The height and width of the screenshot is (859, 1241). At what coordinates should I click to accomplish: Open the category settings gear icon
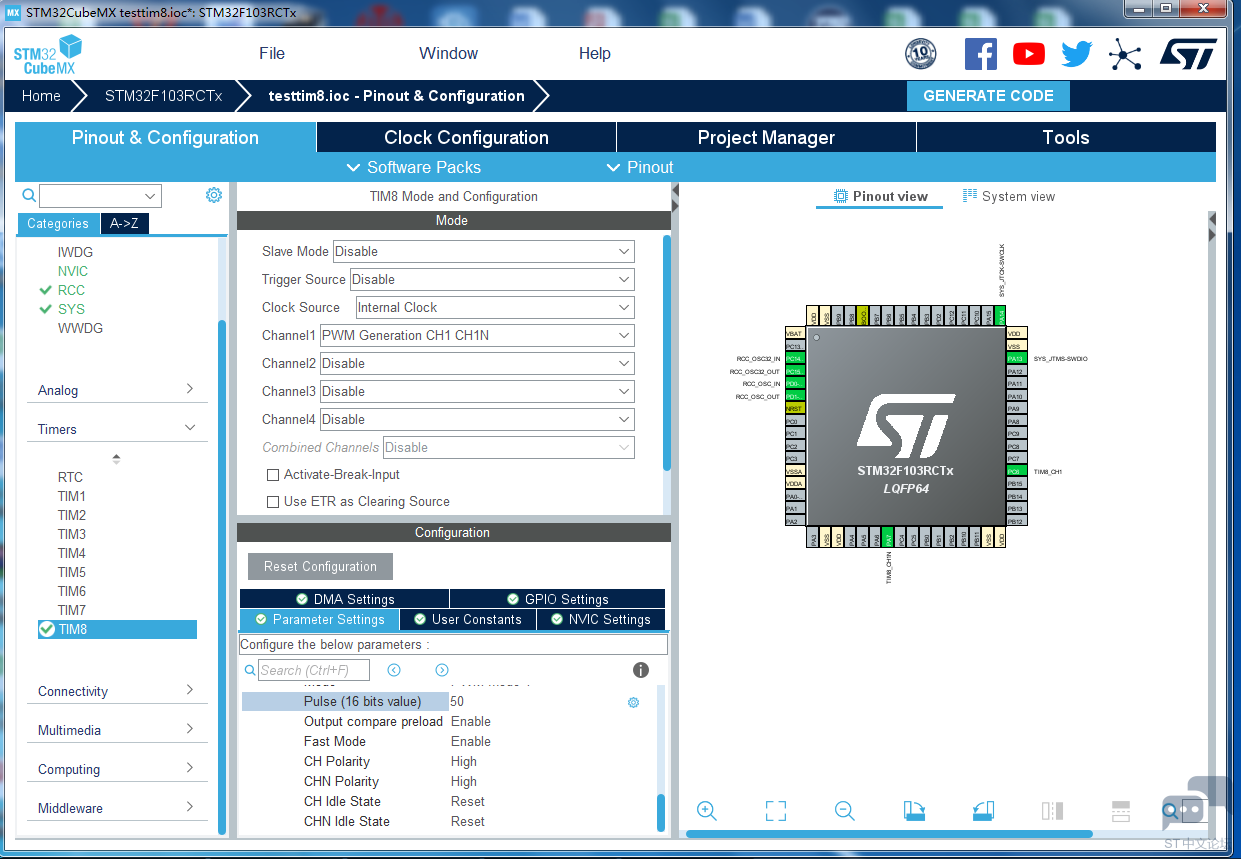(214, 195)
